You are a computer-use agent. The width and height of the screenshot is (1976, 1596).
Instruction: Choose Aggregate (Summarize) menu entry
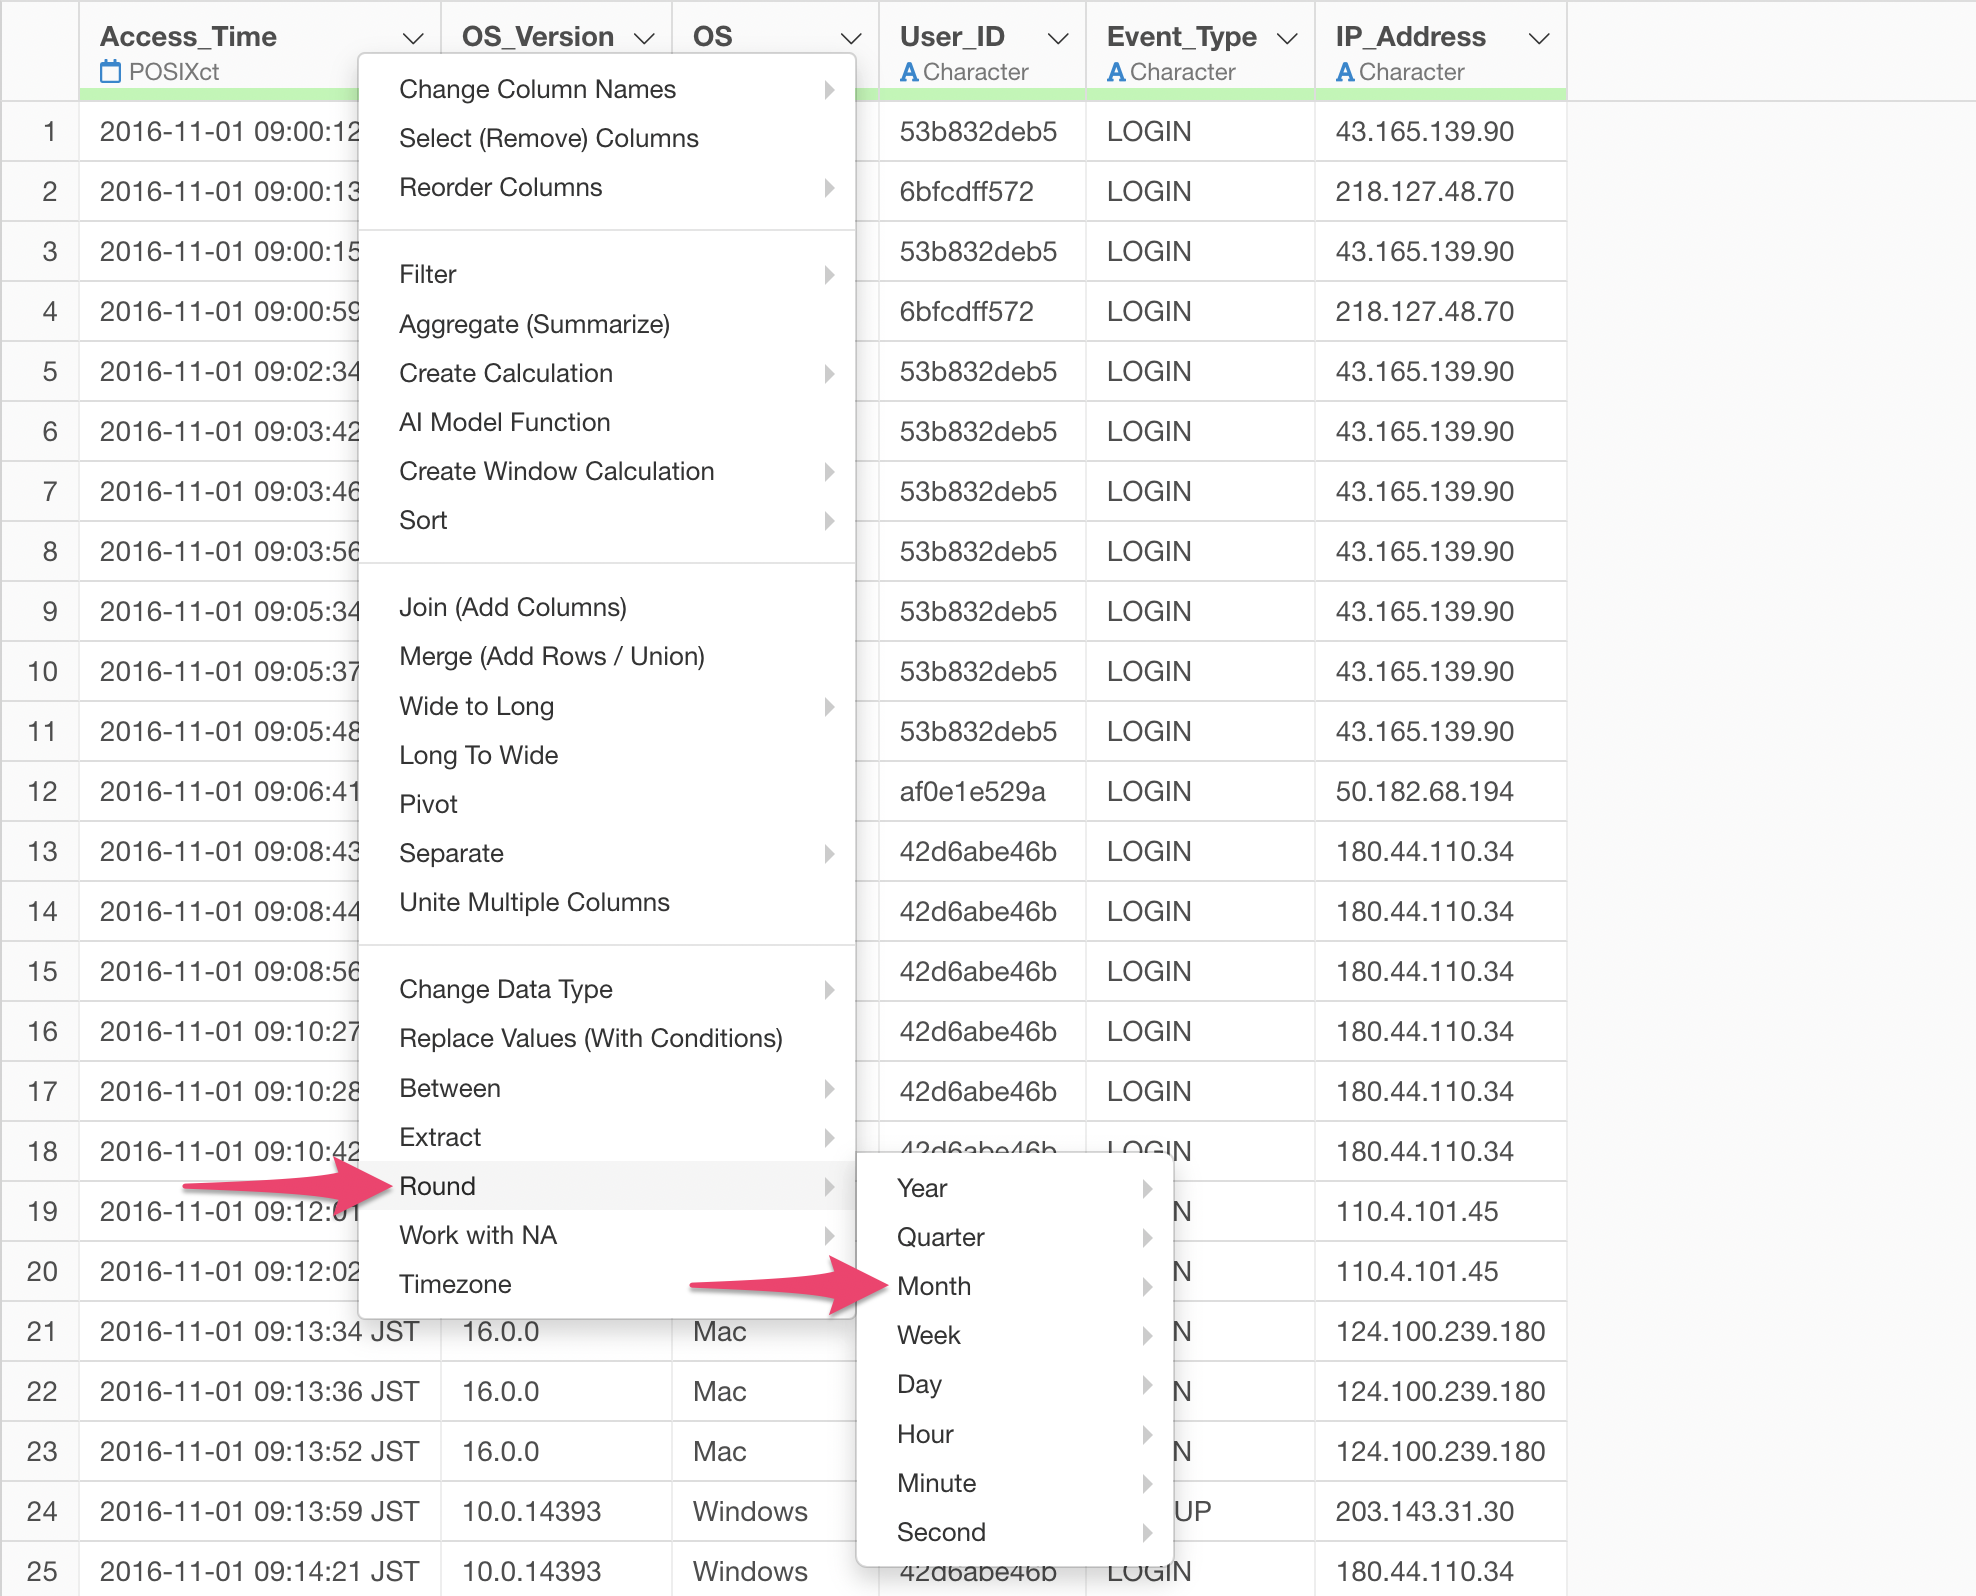click(534, 324)
